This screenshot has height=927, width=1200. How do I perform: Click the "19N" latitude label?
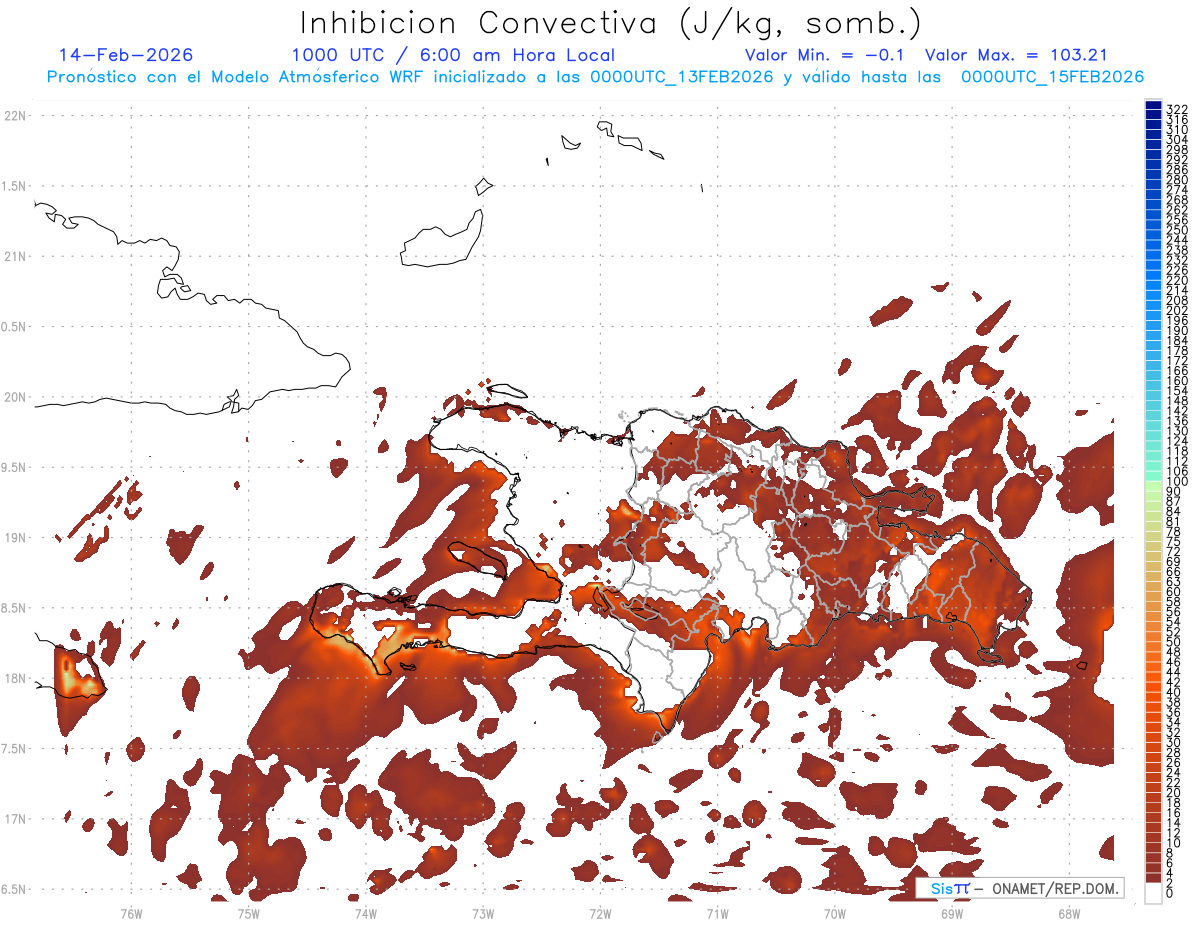14,538
